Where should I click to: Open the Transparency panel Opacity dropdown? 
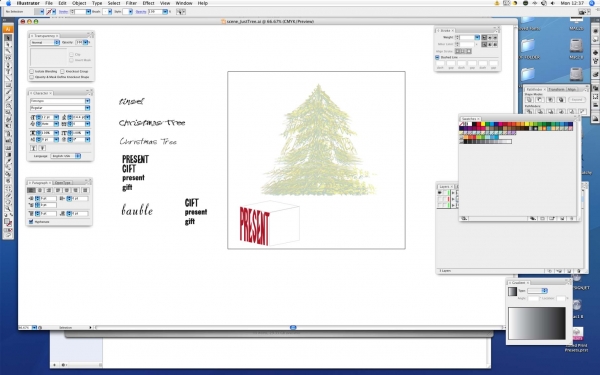(x=85, y=42)
